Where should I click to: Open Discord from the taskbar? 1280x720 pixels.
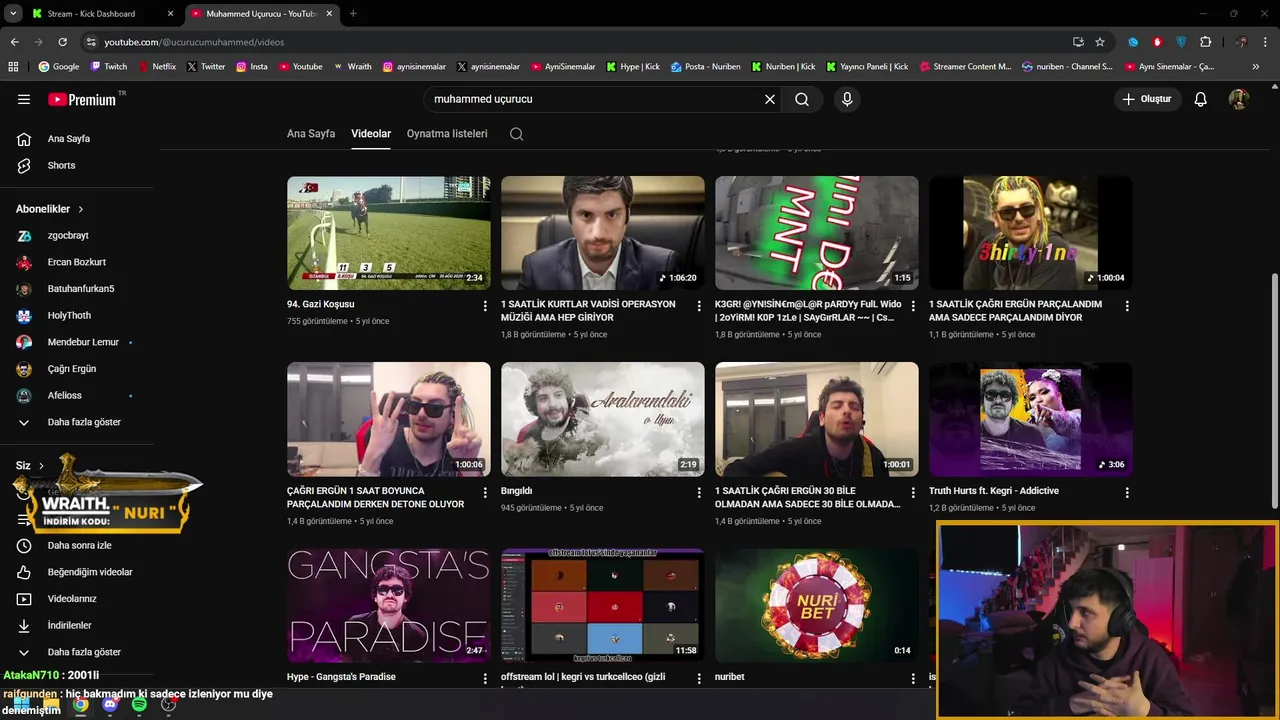(110, 704)
